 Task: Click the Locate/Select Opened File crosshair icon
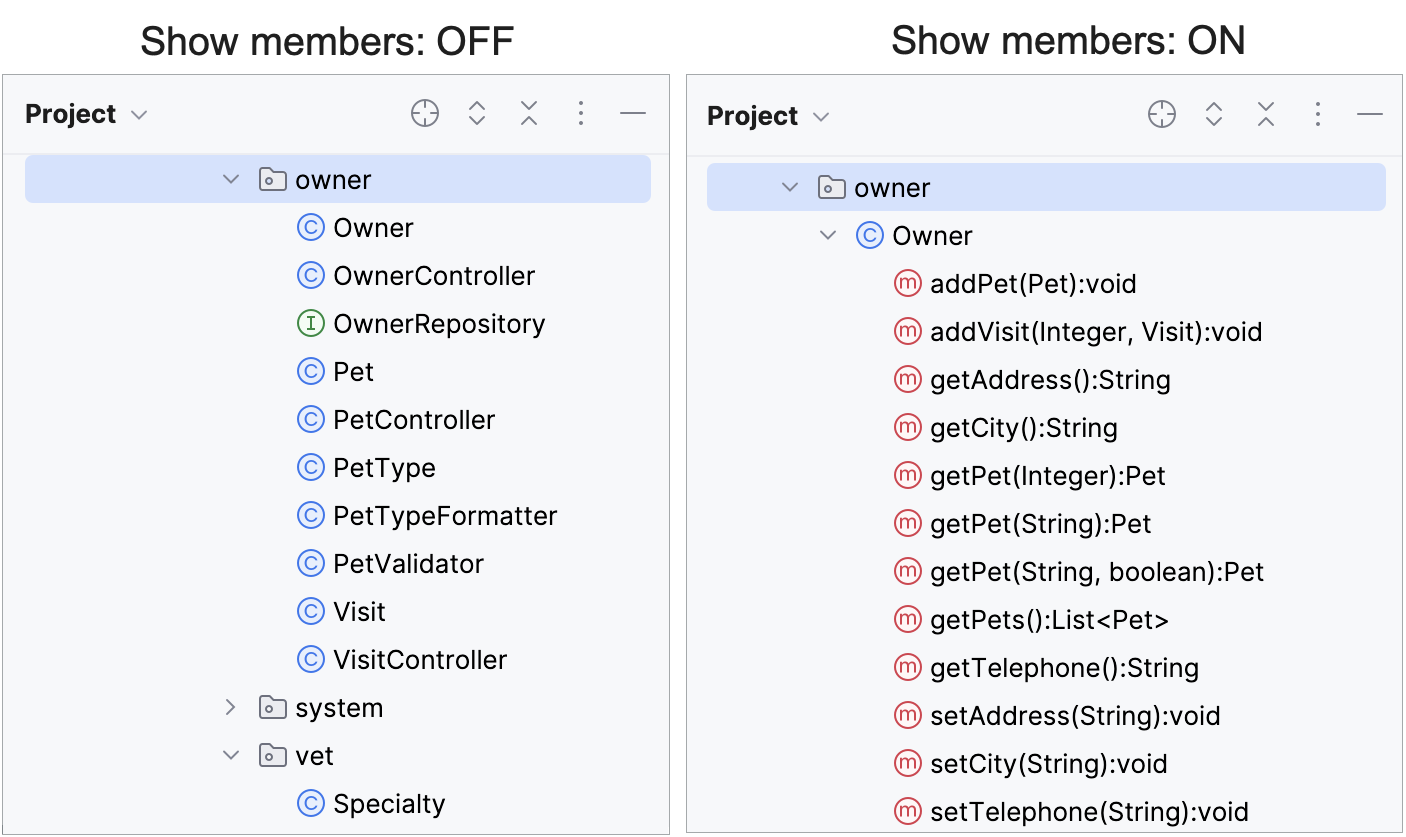pos(424,113)
